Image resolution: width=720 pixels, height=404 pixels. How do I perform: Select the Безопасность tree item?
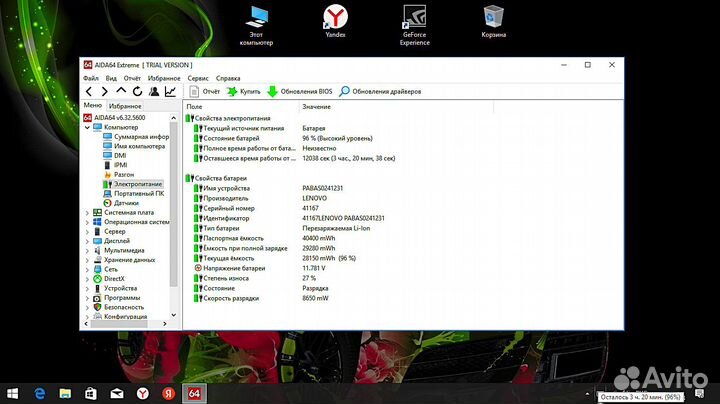118,307
